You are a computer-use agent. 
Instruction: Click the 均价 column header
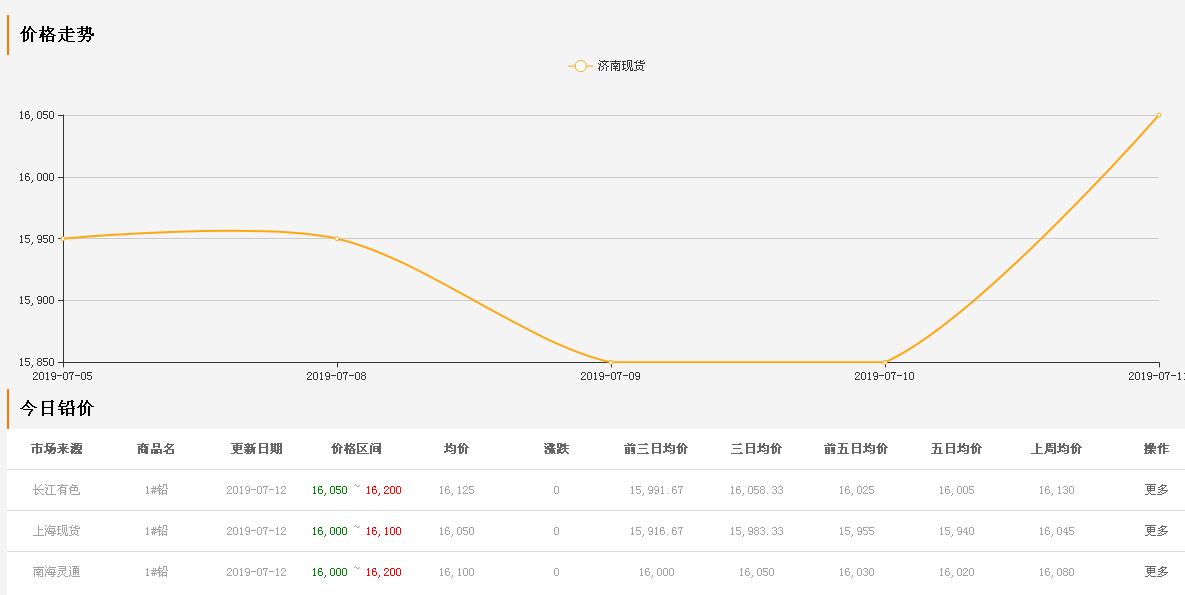[455, 449]
